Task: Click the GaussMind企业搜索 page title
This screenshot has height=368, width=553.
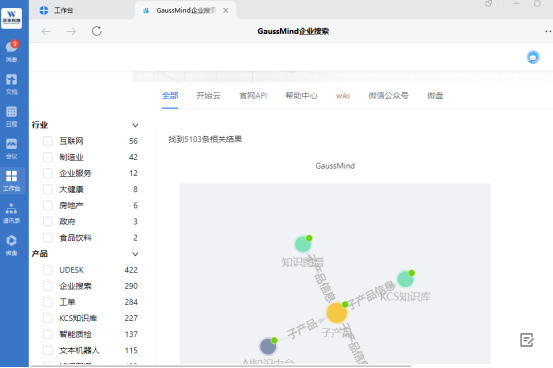Action: pyautogui.click(x=293, y=31)
